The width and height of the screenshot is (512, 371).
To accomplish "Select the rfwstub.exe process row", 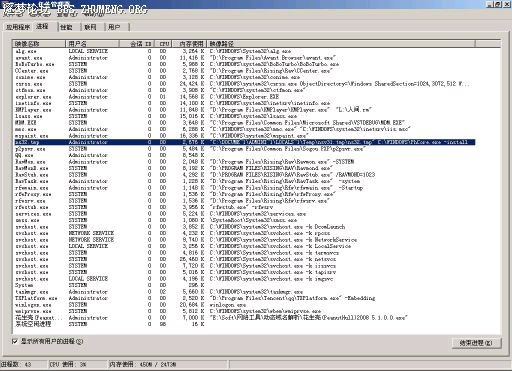I will pyautogui.click(x=244, y=207).
